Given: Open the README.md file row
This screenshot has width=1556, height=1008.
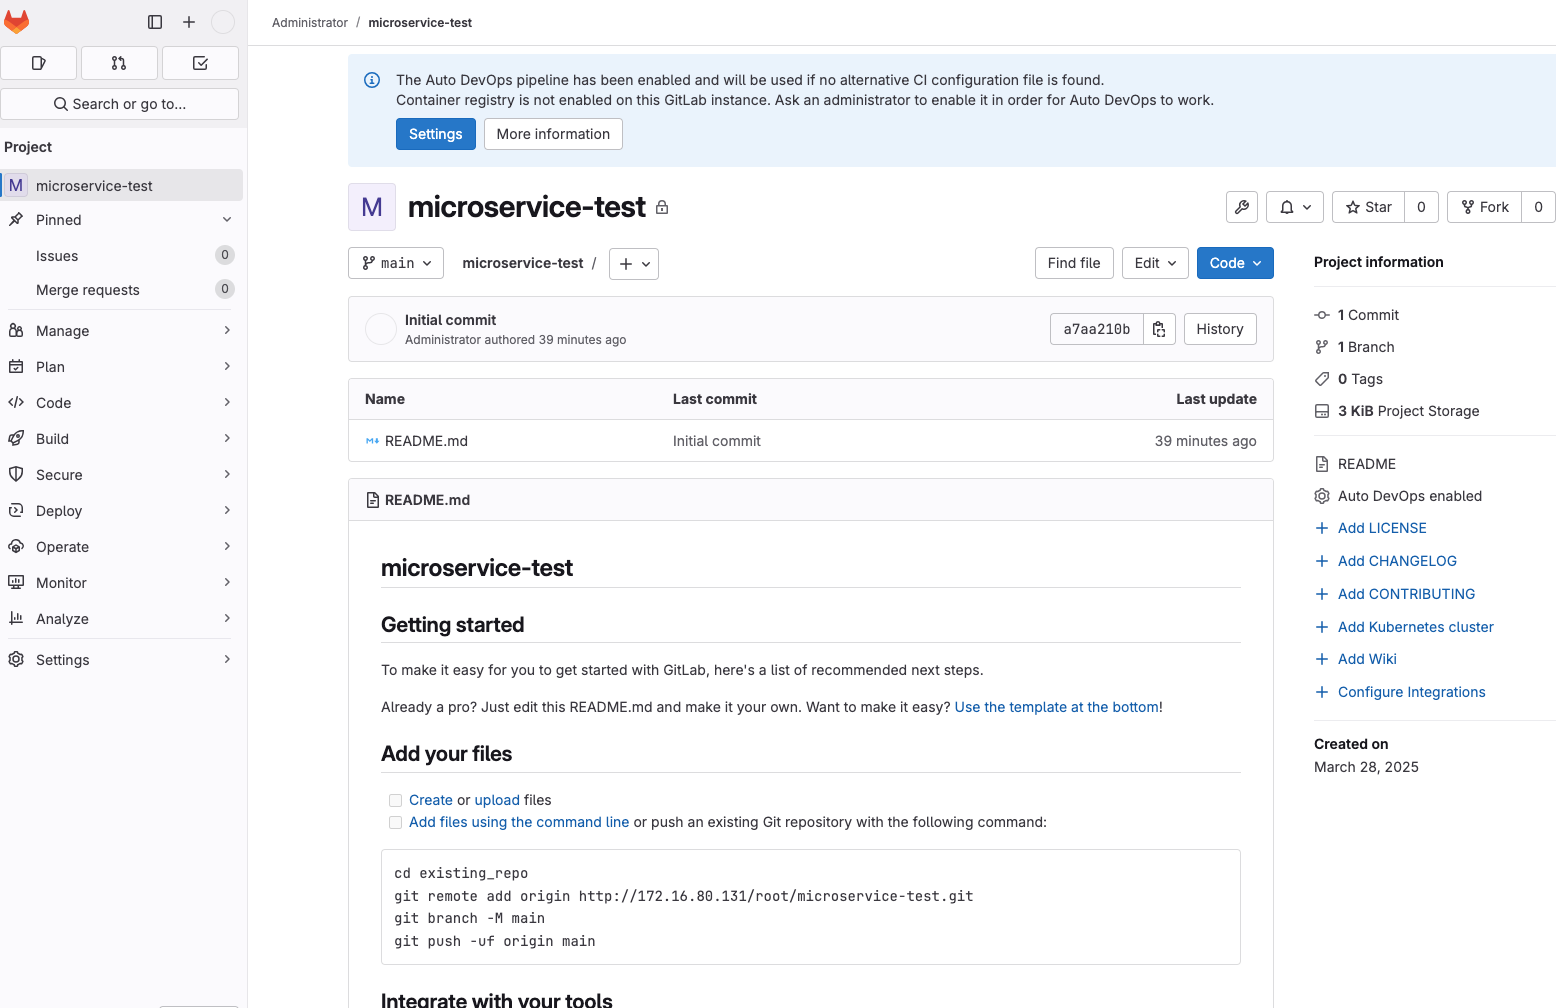Looking at the screenshot, I should point(810,441).
